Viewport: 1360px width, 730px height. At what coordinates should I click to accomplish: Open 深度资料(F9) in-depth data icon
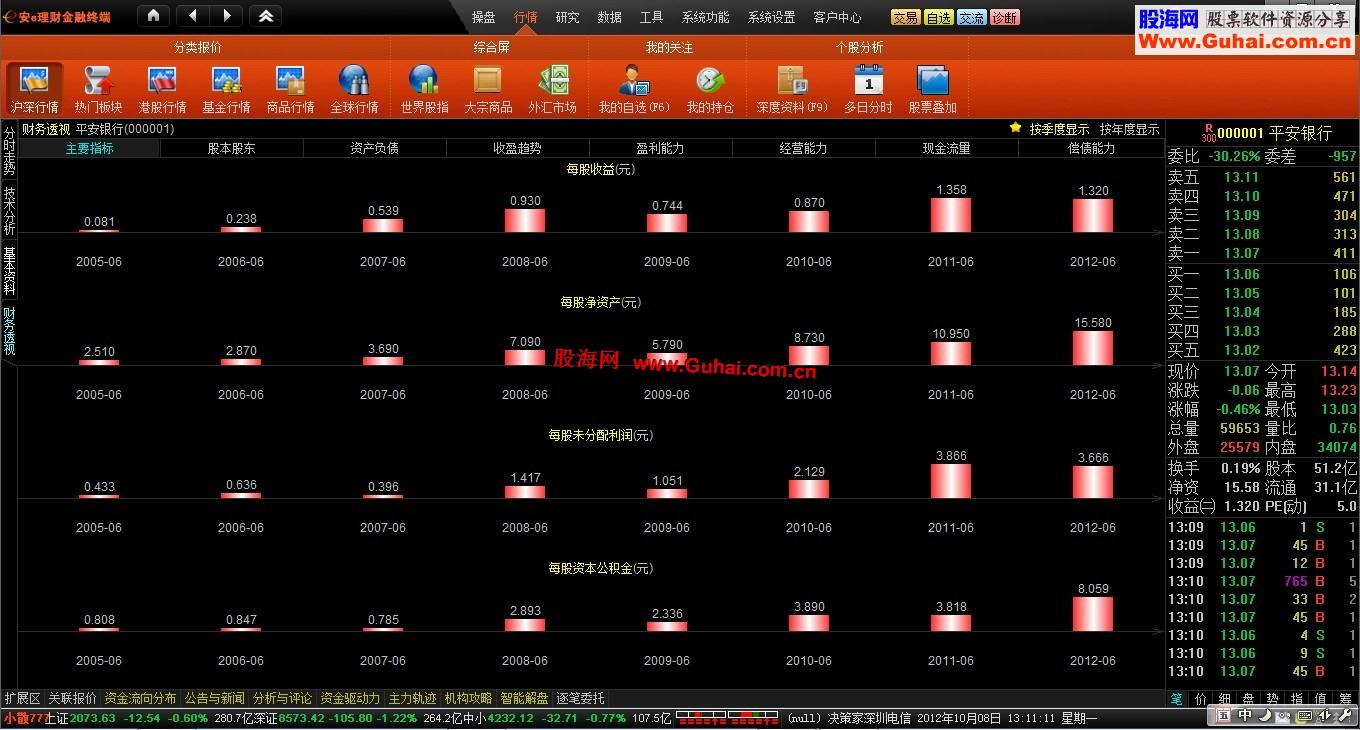pos(792,89)
